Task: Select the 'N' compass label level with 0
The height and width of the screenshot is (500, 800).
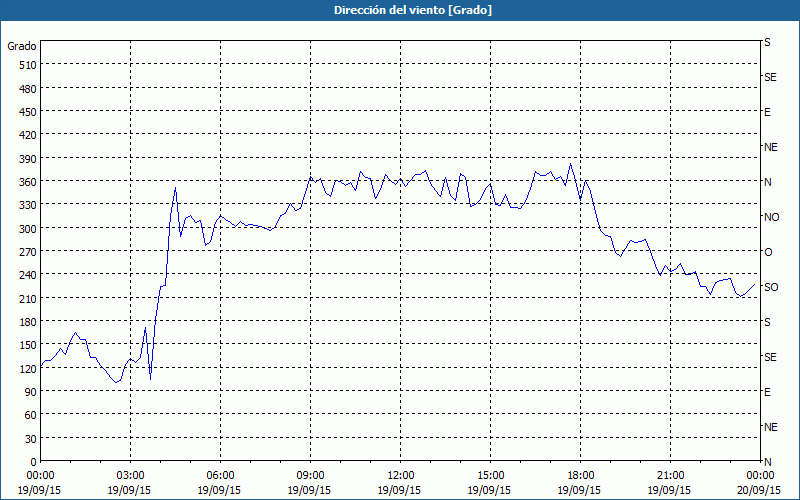Action: pos(767,462)
